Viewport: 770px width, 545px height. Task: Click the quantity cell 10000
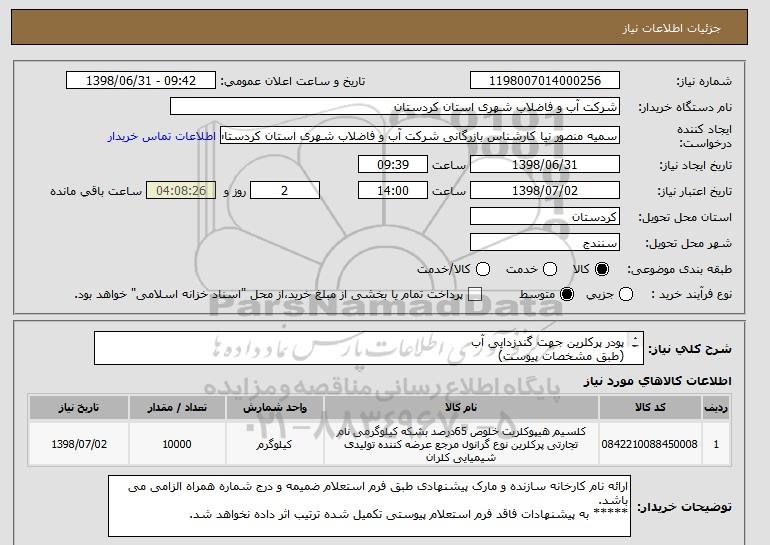177,444
